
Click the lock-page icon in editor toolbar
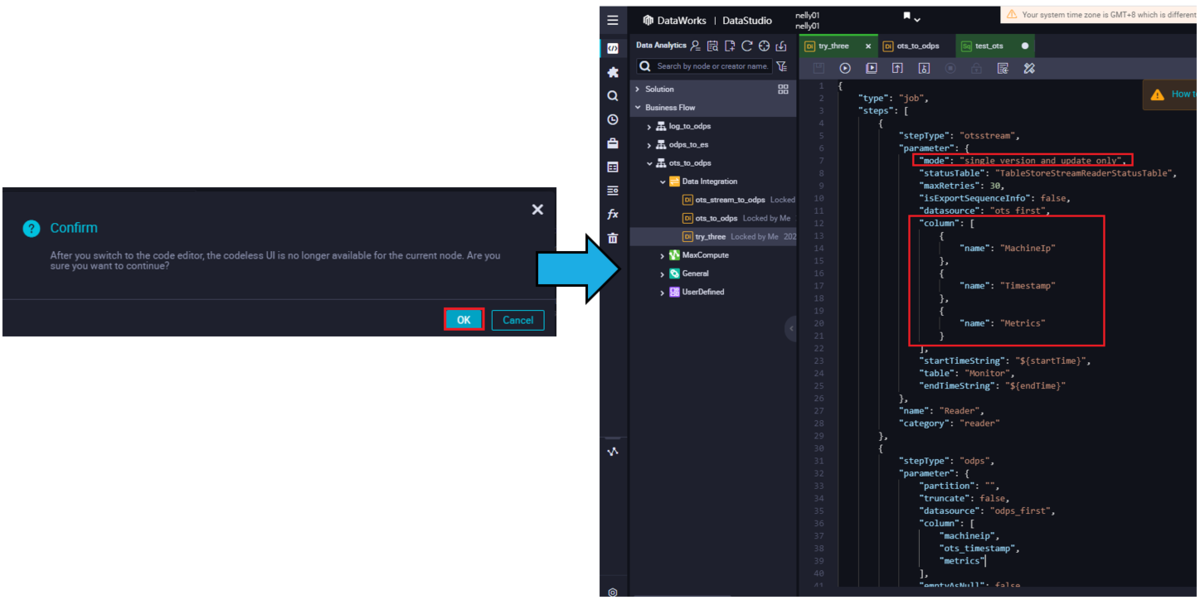point(924,68)
